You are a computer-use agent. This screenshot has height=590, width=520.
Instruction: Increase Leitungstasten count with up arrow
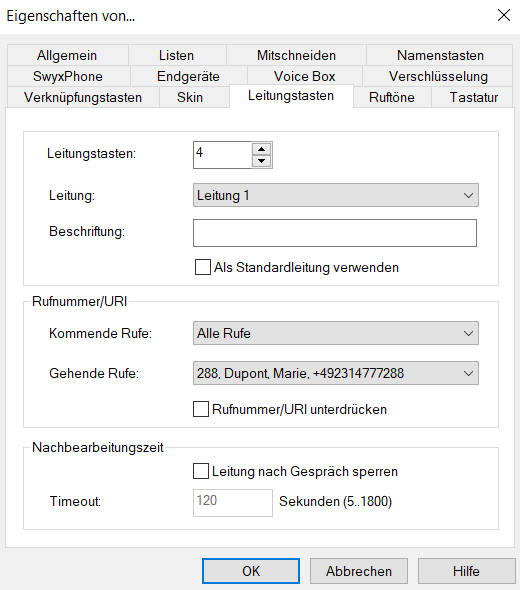(262, 149)
